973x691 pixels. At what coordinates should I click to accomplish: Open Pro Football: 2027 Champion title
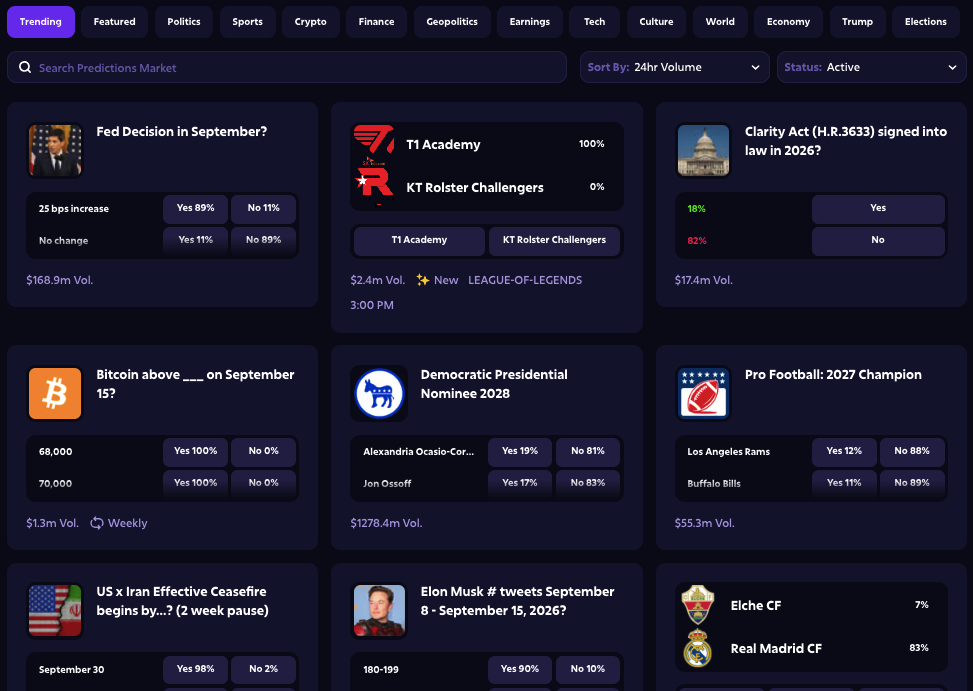pos(833,375)
